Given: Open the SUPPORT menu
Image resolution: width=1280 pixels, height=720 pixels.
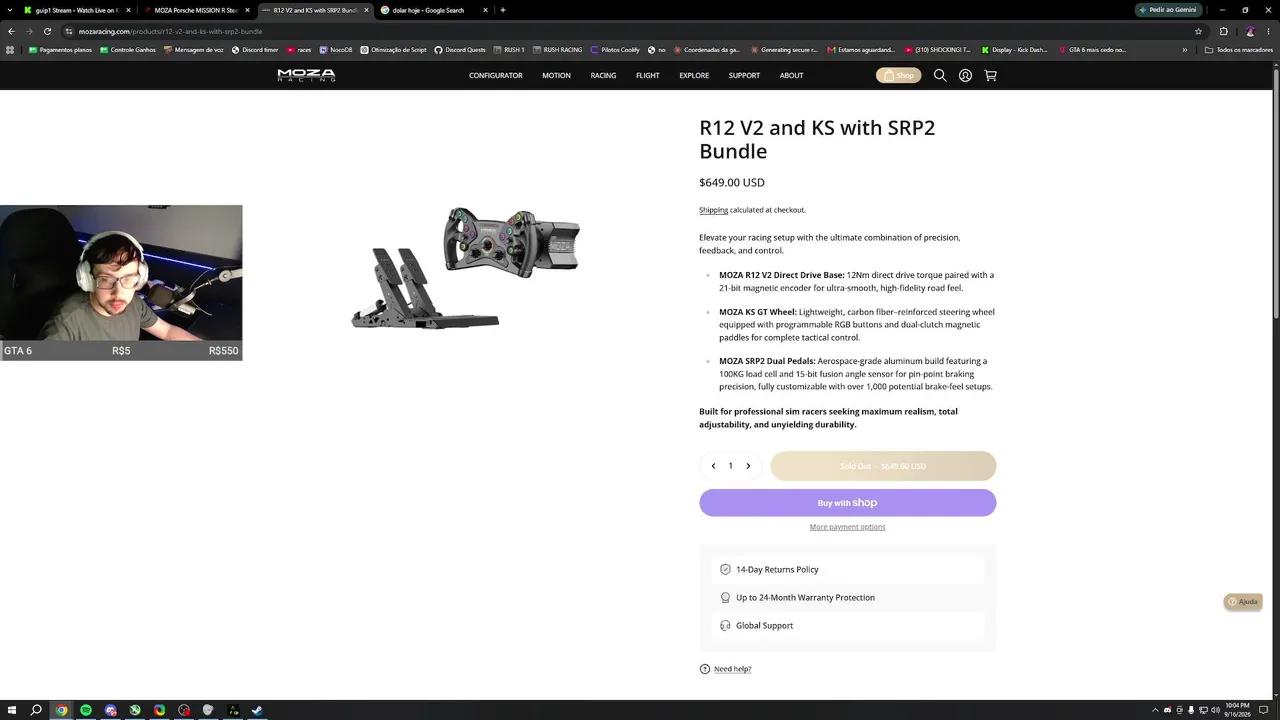Looking at the screenshot, I should click(744, 75).
